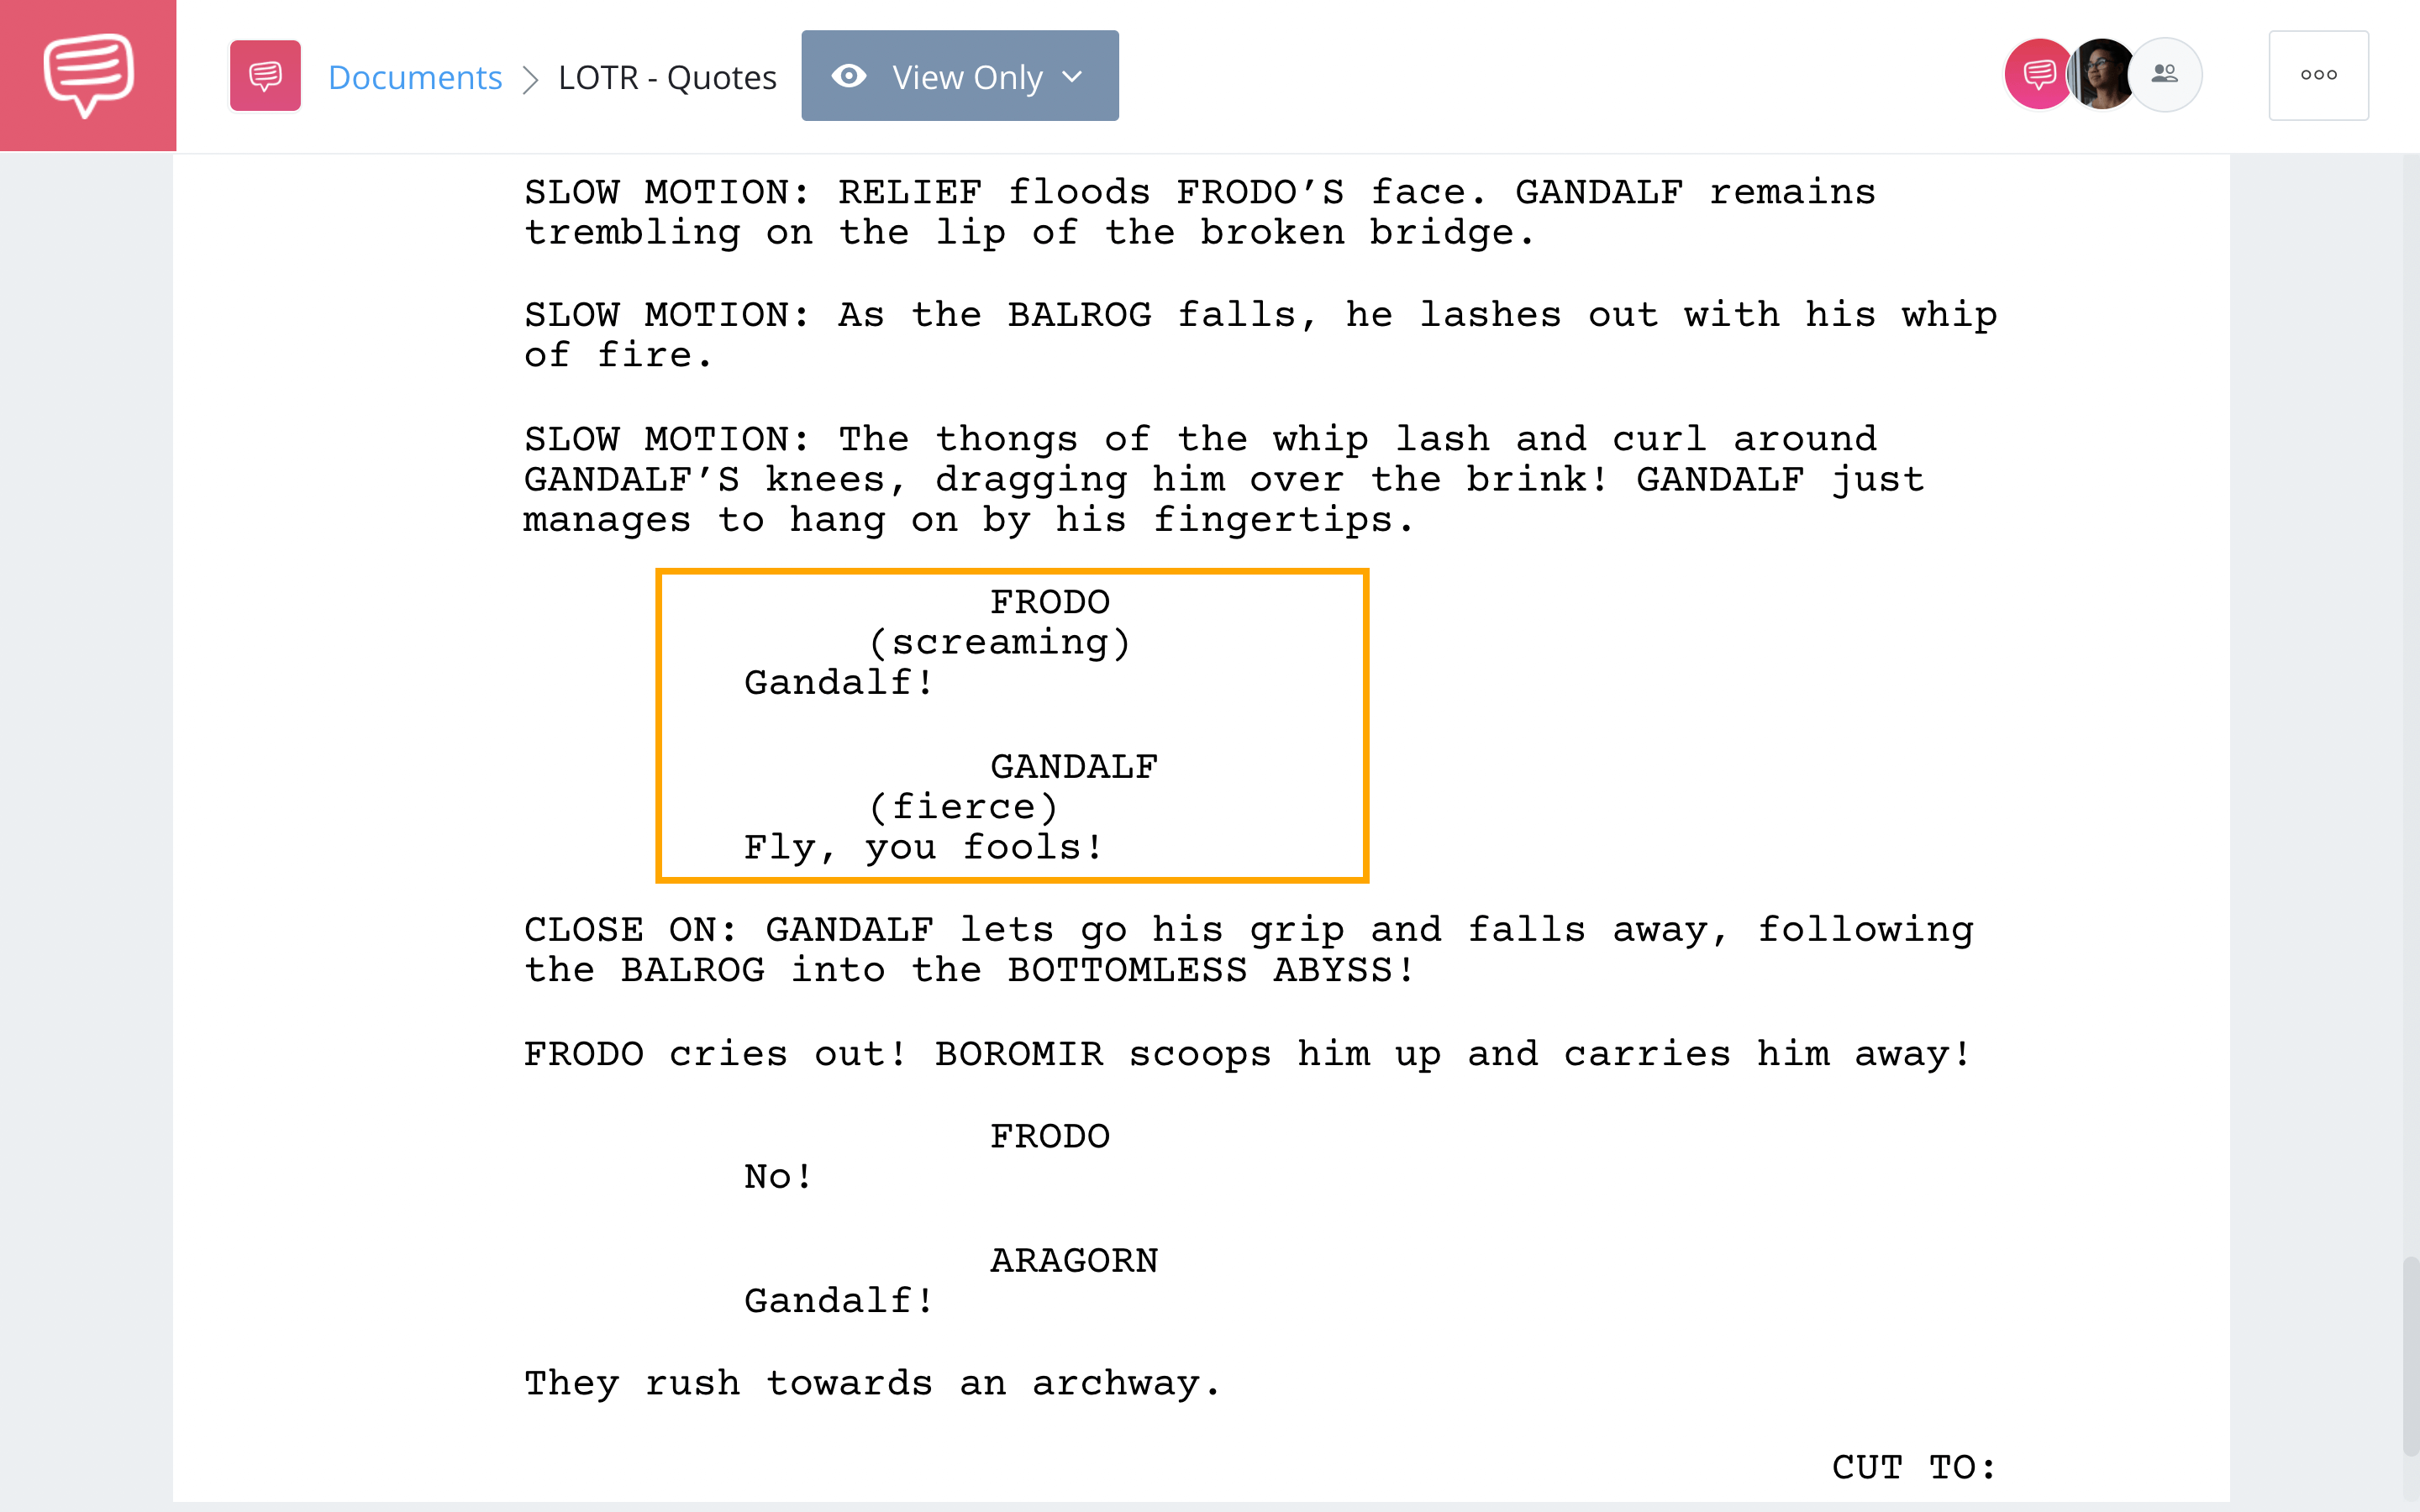The width and height of the screenshot is (2420, 1512).
Task: Click the Documents icon in breadcrumb
Action: point(265,76)
